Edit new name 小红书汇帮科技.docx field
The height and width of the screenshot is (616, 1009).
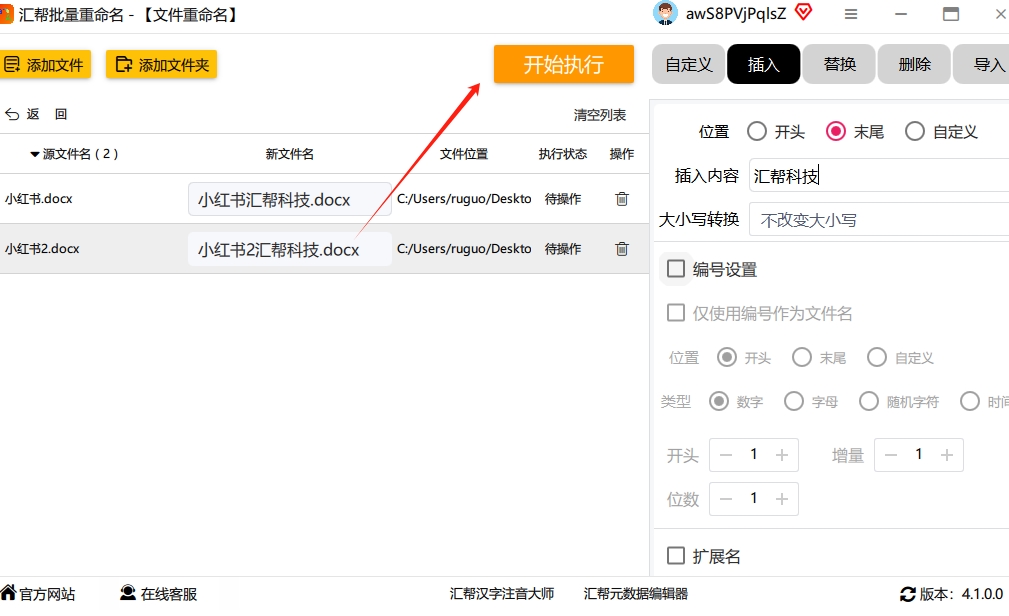click(290, 199)
